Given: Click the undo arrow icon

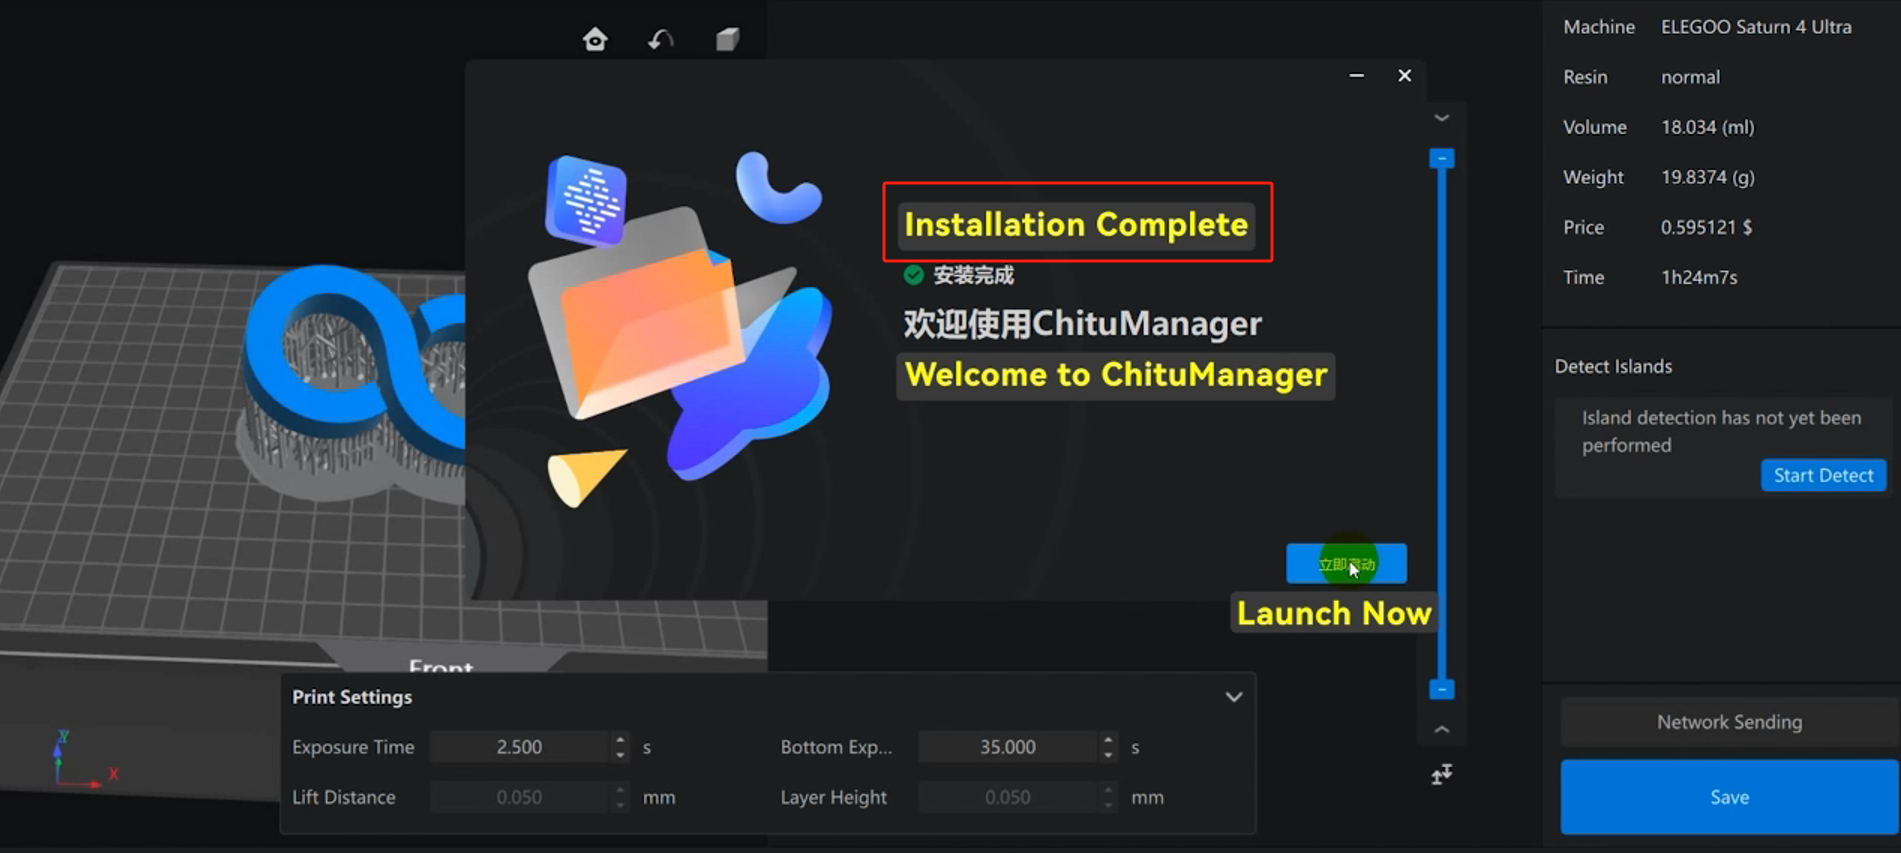Looking at the screenshot, I should coord(661,39).
